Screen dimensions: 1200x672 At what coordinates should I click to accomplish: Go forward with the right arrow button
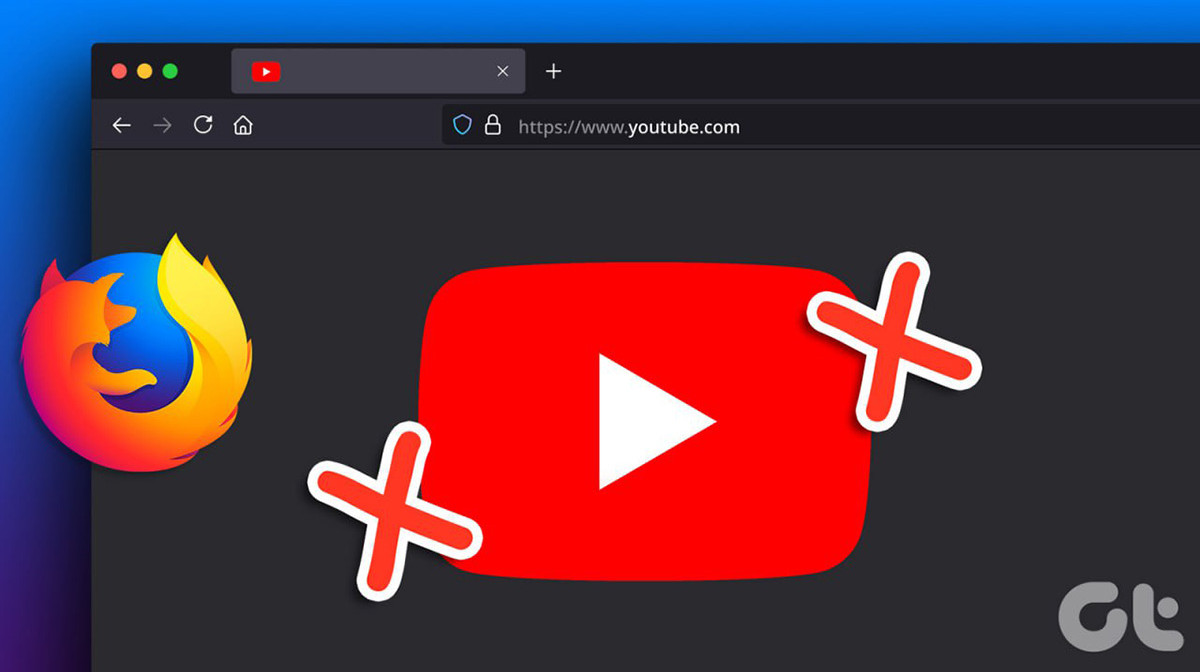[x=162, y=125]
